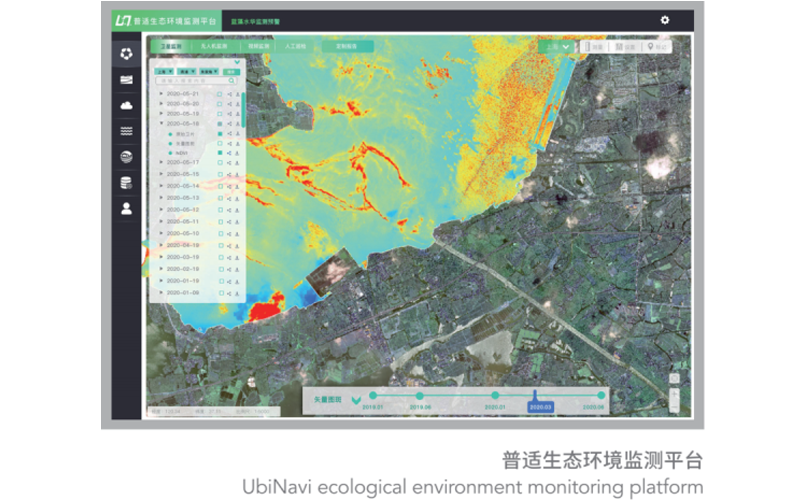Check the 2020-05-20 layer checkbox
The height and width of the screenshot is (500, 788).
[x=220, y=104]
